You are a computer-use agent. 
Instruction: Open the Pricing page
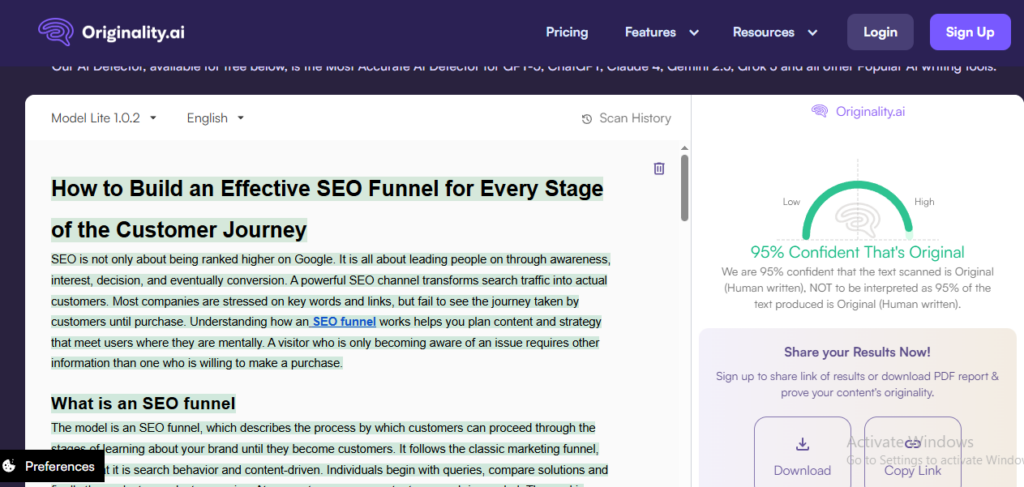tap(567, 32)
